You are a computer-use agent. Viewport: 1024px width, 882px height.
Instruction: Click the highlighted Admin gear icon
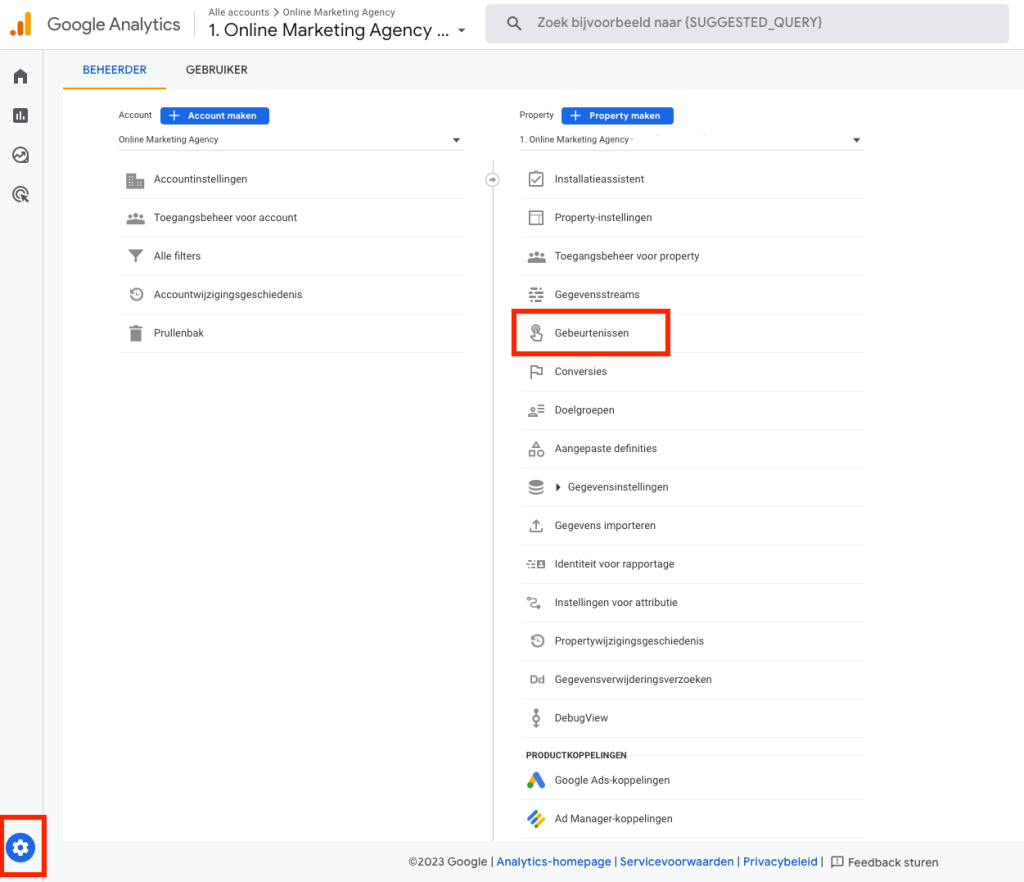[21, 847]
